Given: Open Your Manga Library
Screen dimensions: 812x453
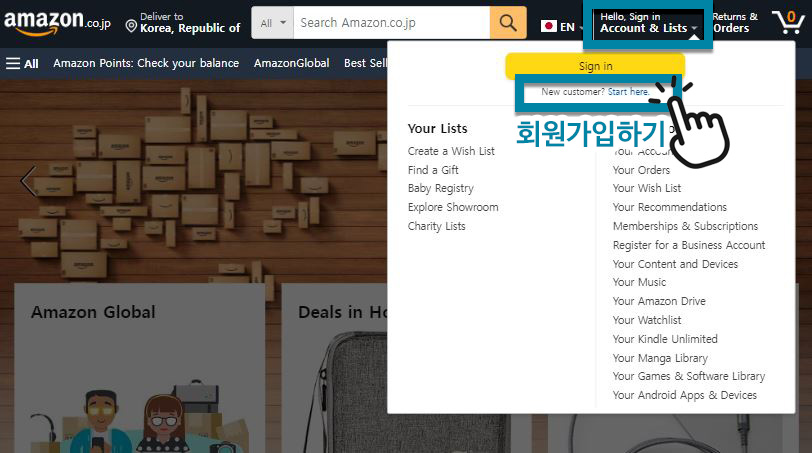Looking at the screenshot, I should point(660,358).
